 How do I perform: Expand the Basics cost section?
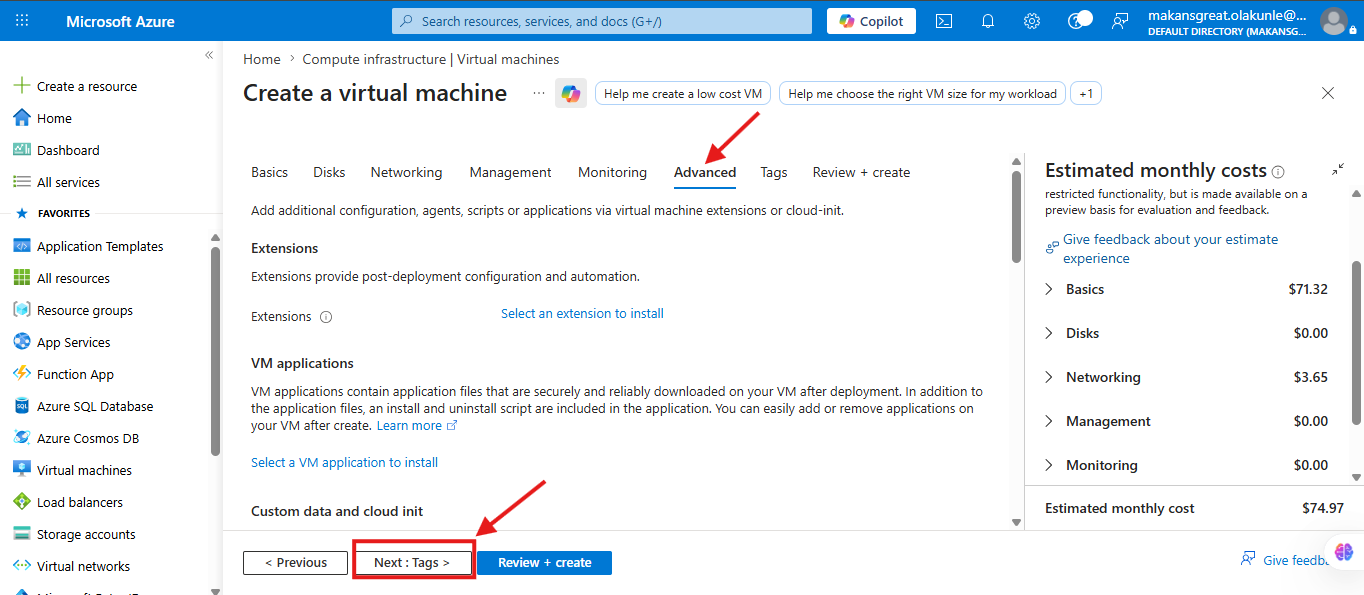pyautogui.click(x=1049, y=289)
